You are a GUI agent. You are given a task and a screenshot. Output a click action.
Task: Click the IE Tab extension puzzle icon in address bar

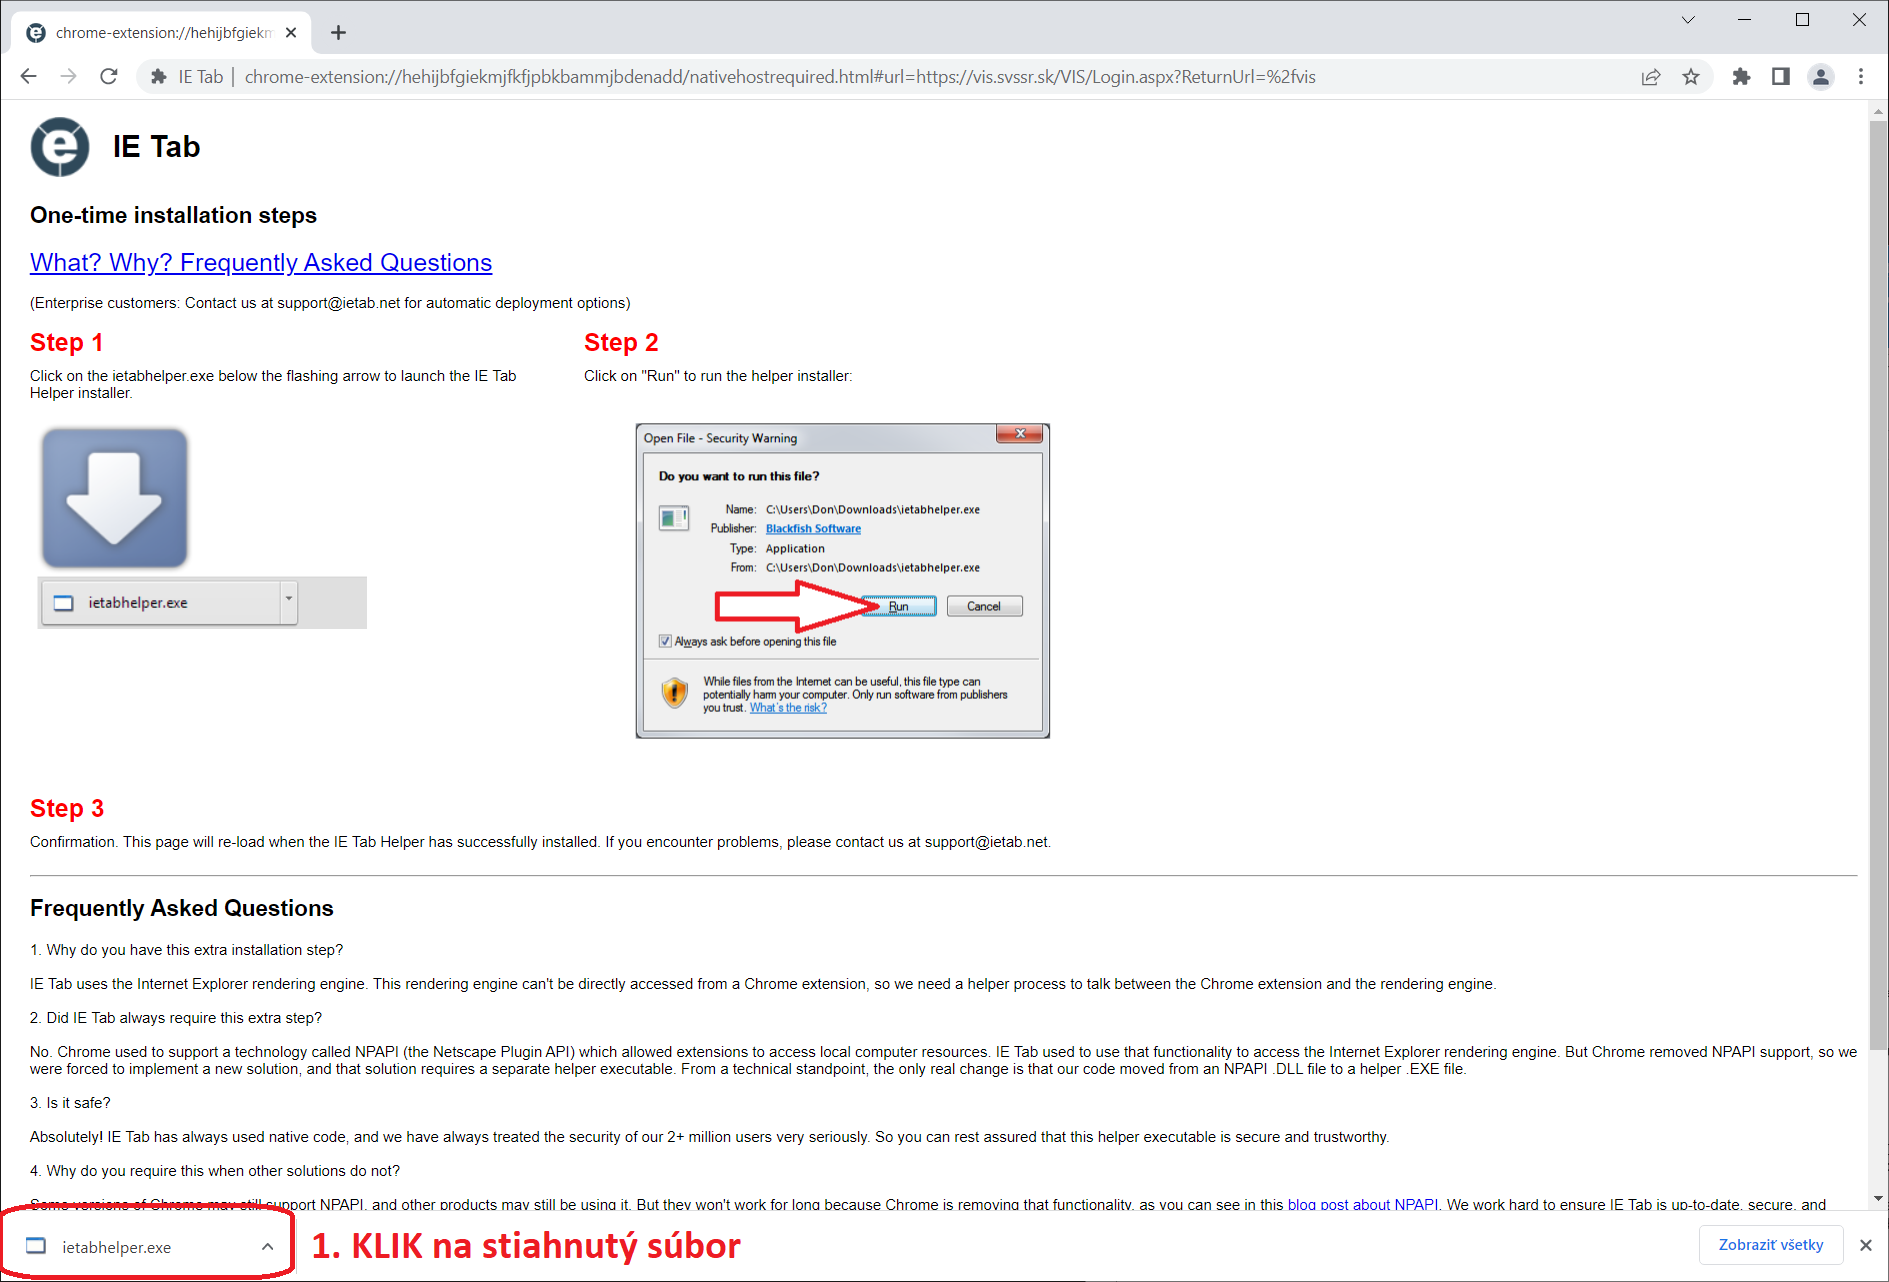click(158, 77)
